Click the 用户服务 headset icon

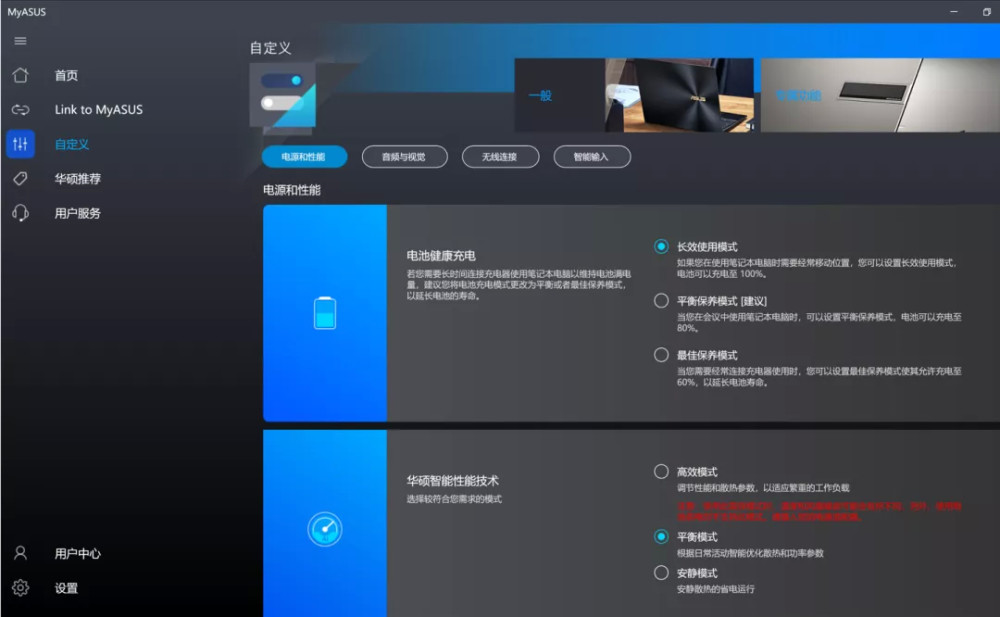tap(20, 213)
